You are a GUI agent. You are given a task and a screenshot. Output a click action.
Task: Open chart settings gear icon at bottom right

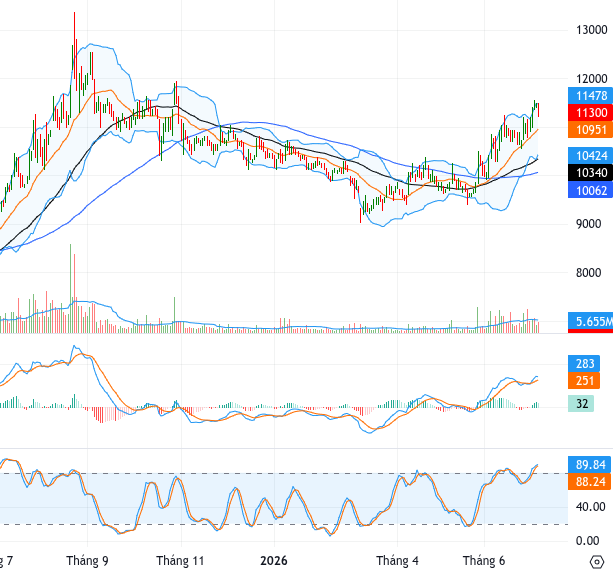tap(597, 562)
